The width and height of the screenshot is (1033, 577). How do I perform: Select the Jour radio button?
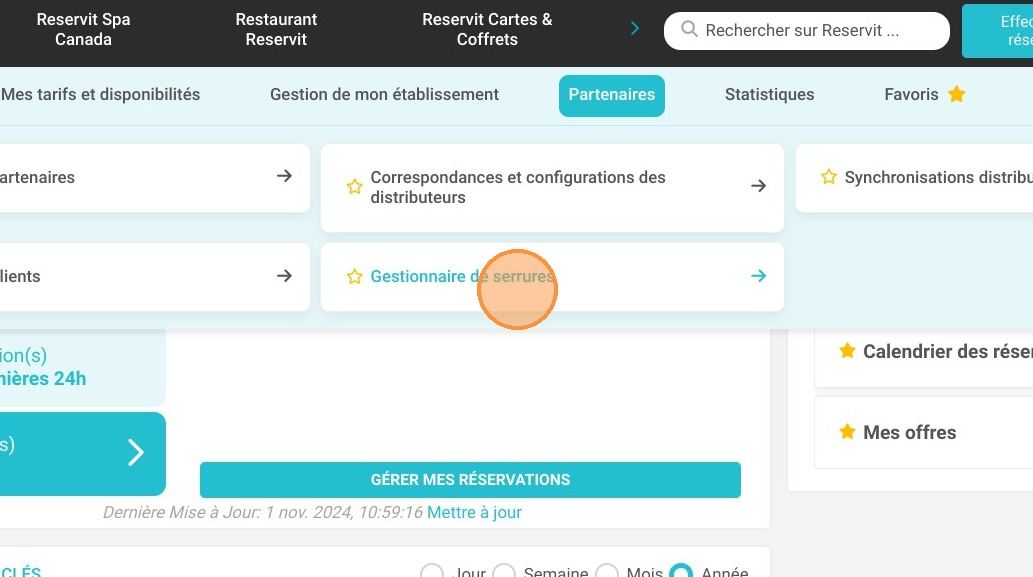pyautogui.click(x=432, y=572)
